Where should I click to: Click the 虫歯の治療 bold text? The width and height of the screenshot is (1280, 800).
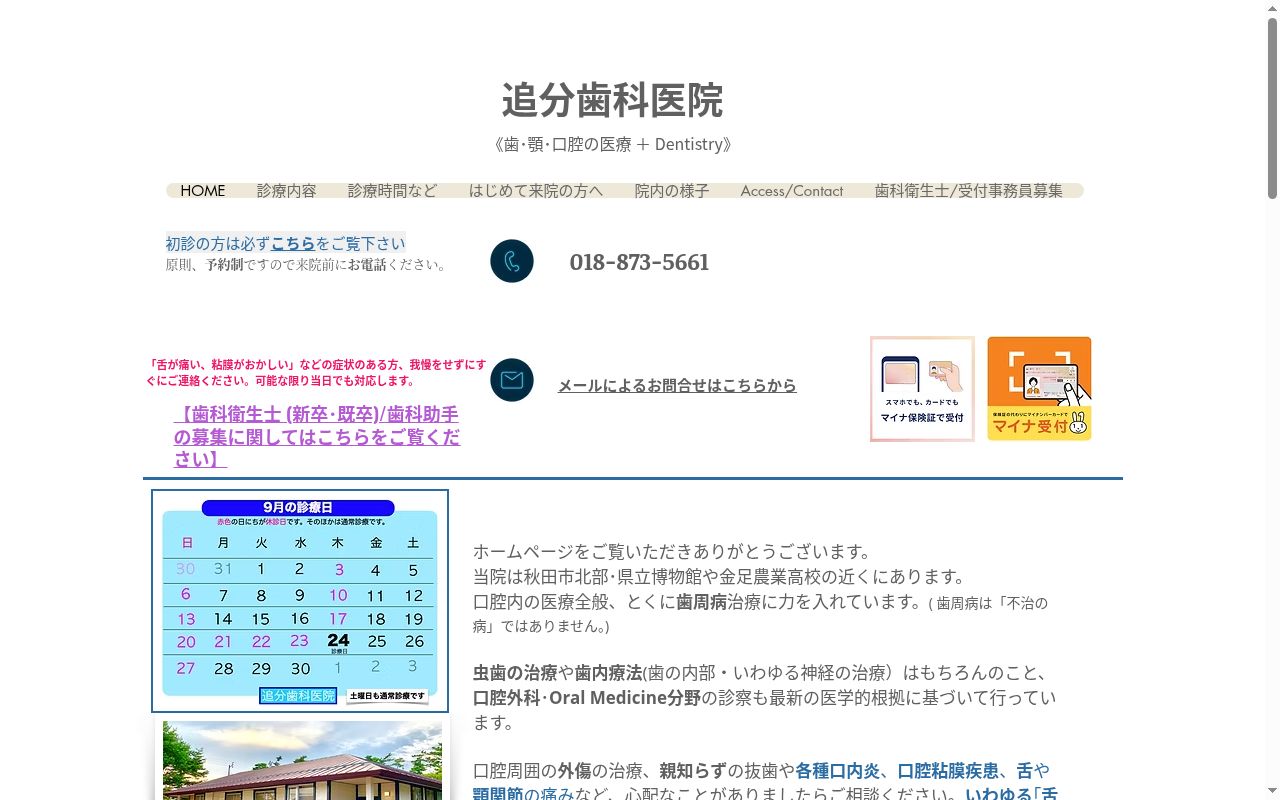(515, 672)
